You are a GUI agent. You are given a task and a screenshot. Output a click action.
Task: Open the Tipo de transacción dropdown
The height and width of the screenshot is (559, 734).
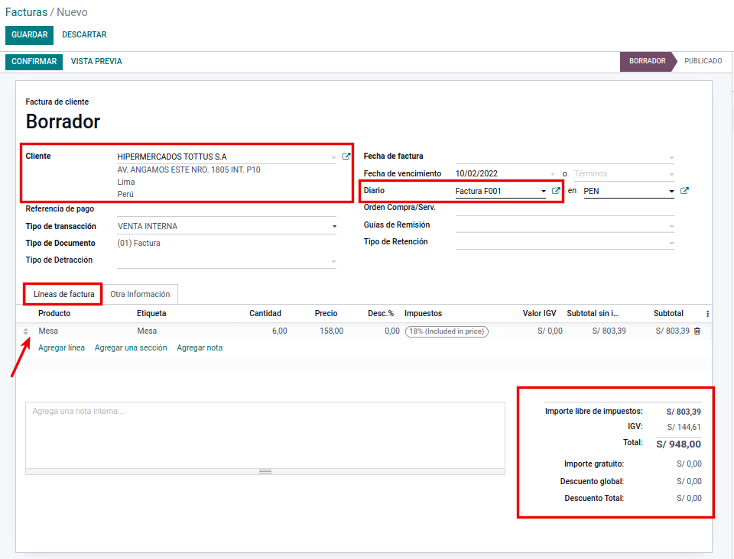334,226
